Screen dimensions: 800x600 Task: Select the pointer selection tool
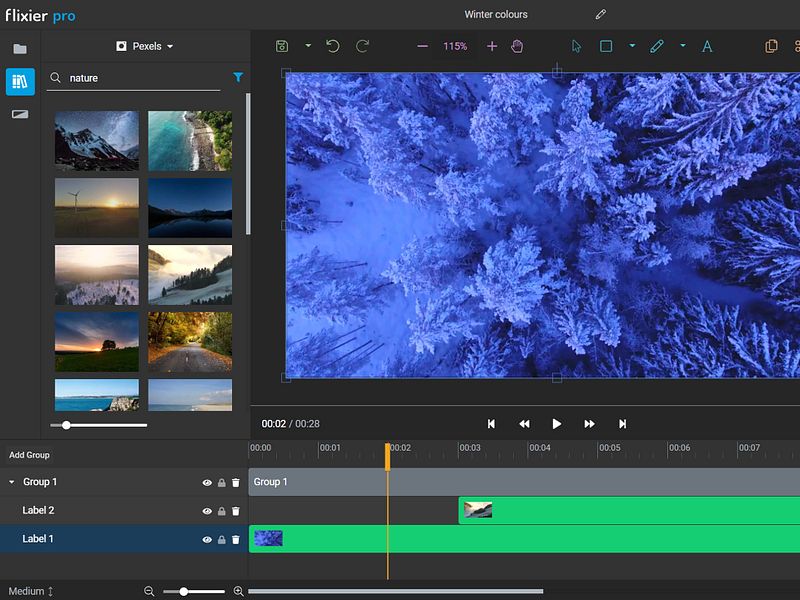tap(576, 46)
